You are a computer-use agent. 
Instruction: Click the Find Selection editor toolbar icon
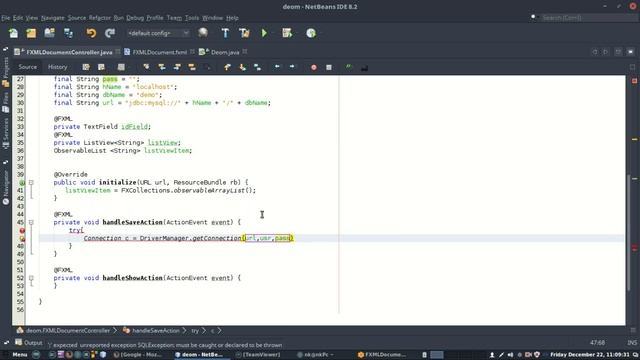[146, 67]
